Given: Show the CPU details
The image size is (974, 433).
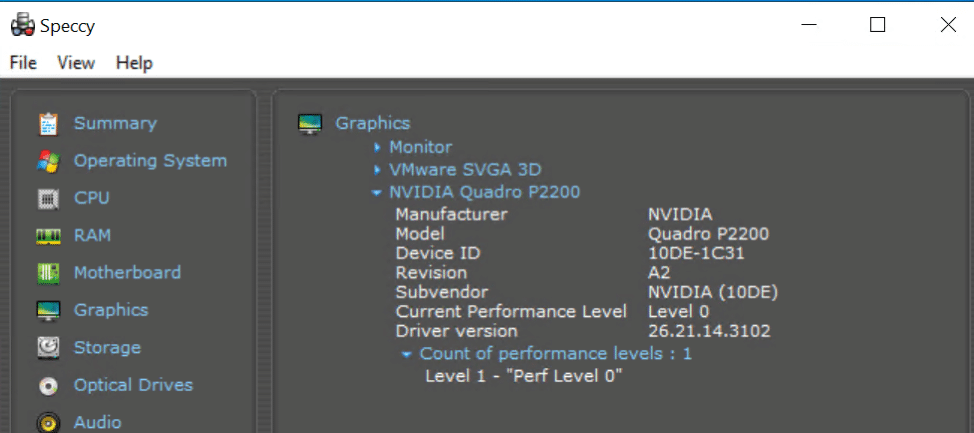Looking at the screenshot, I should [x=92, y=198].
